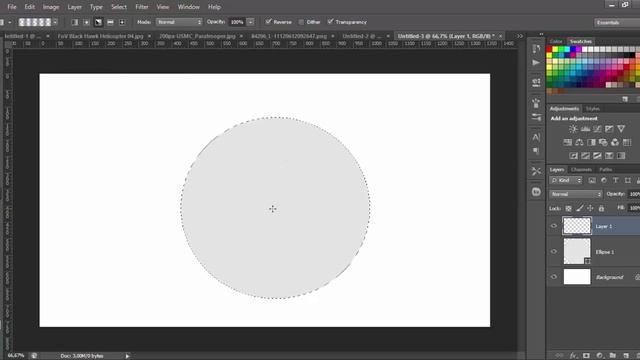Enable lock image pixels brush icon
The height and width of the screenshot is (360, 640).
[580, 209]
